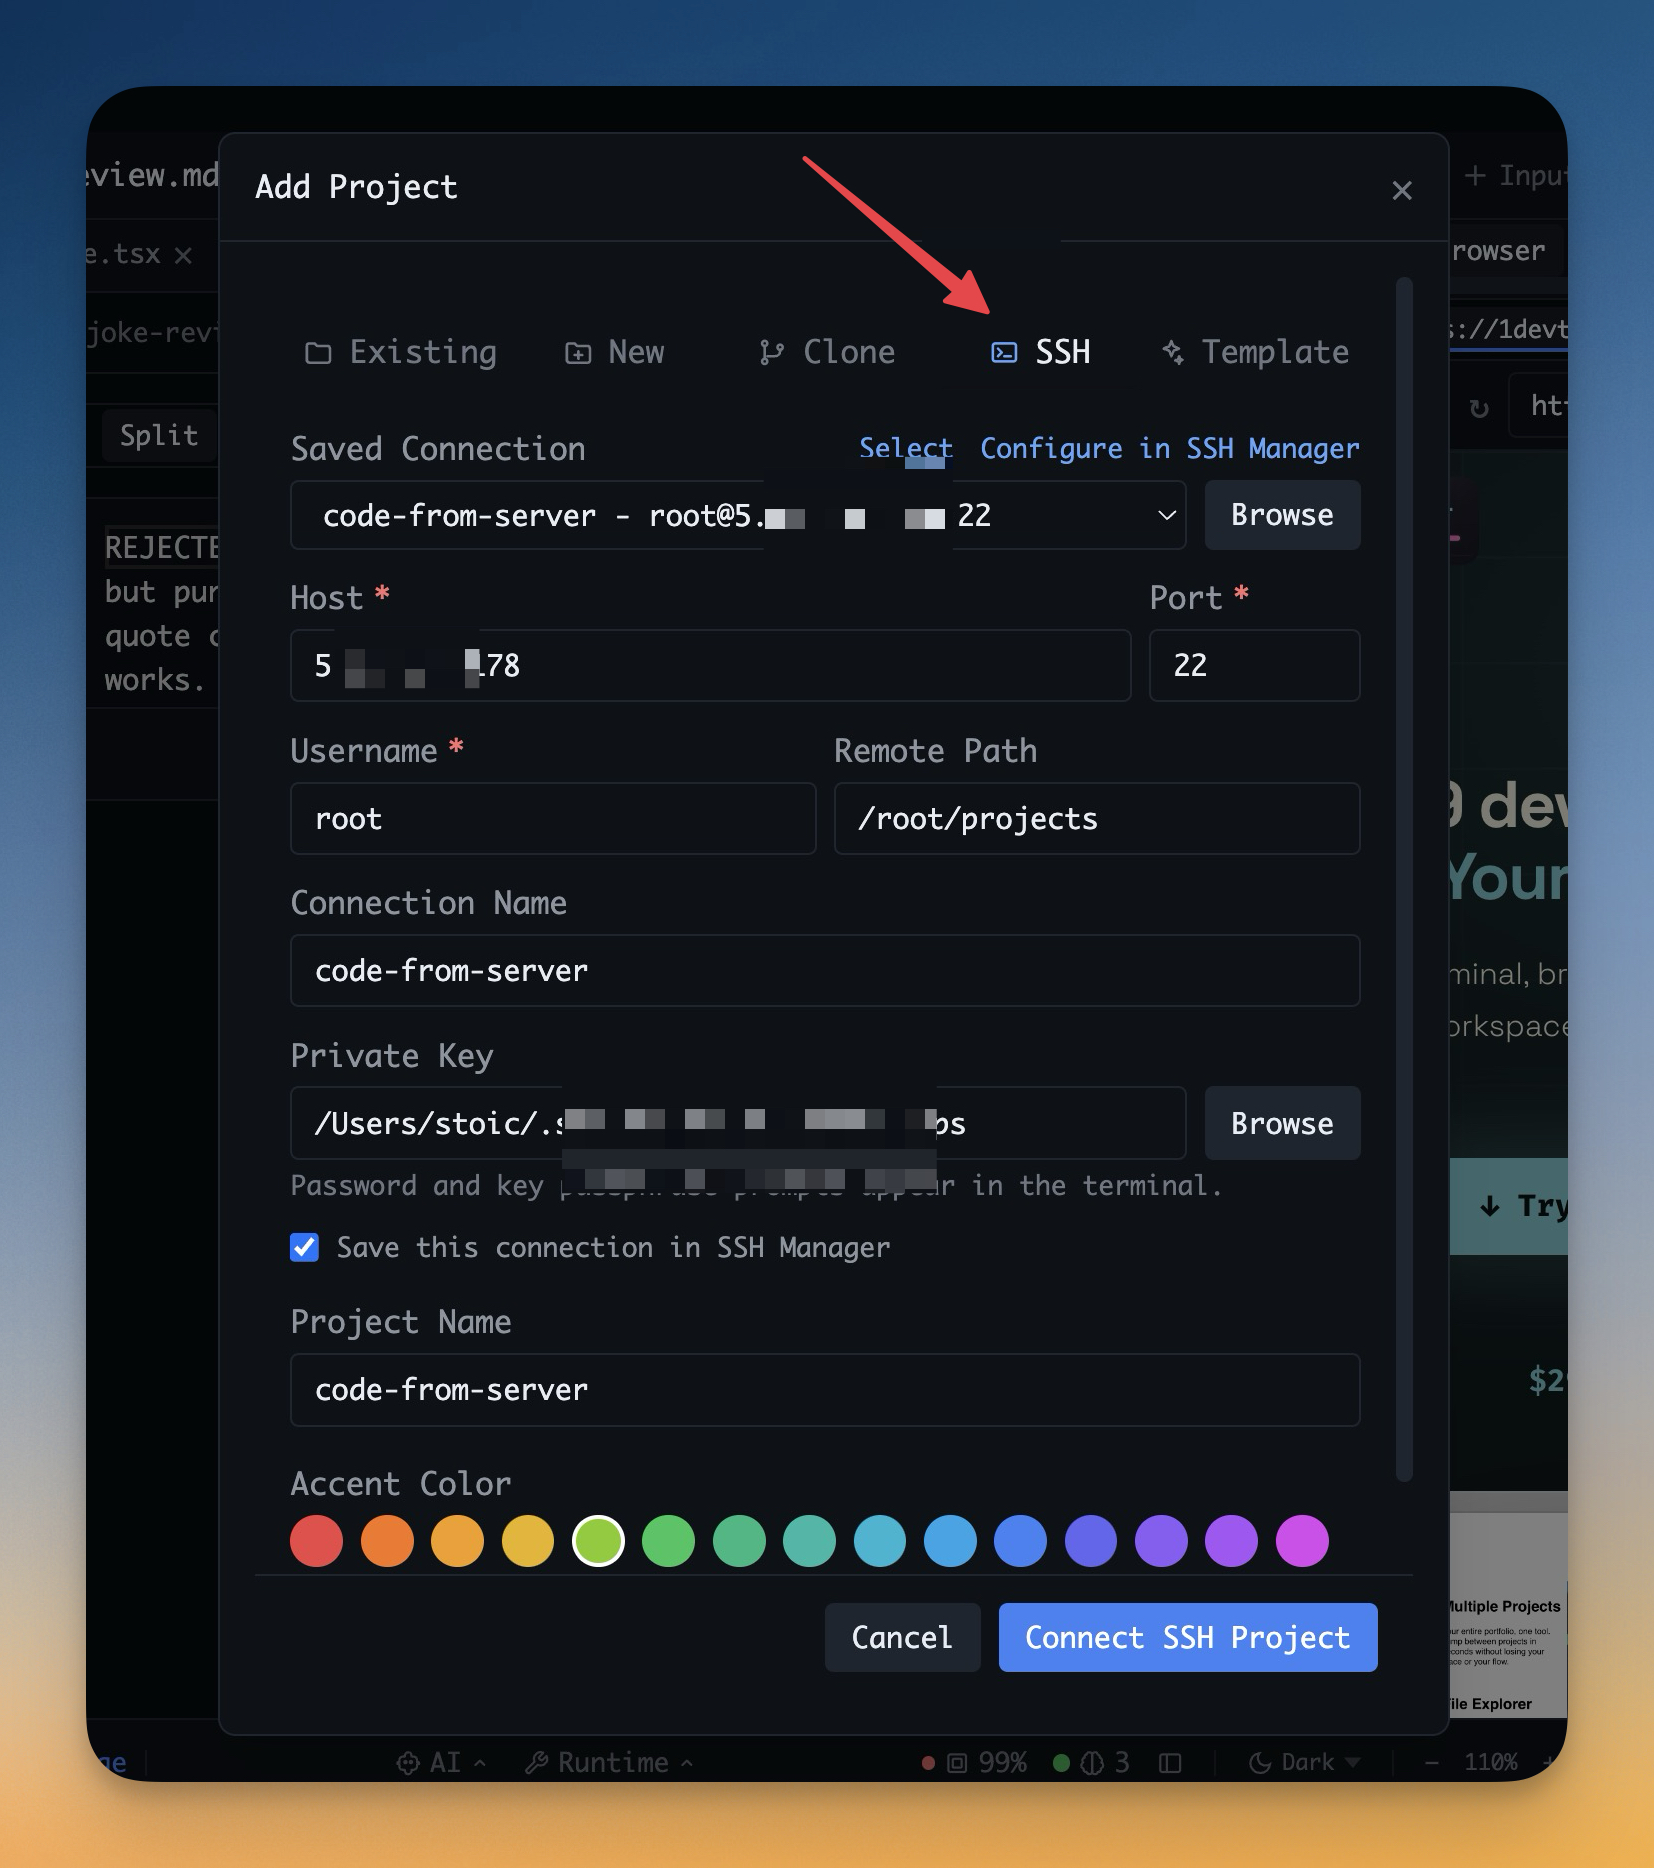Click the terminal icon on SSH tab
Screen dimensions: 1654x1868
1004,352
